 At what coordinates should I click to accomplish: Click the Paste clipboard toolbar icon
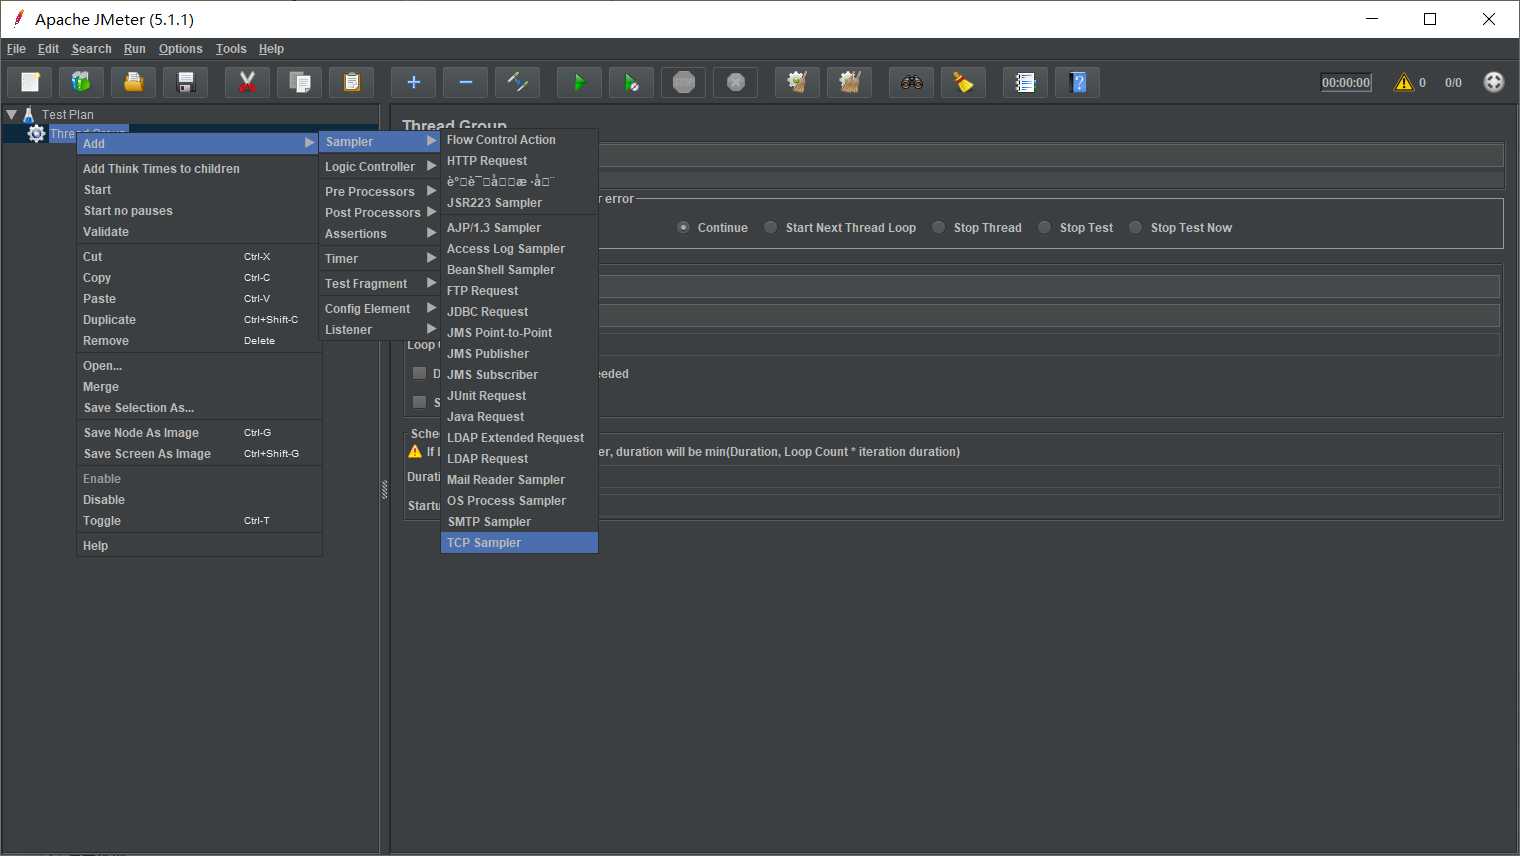pyautogui.click(x=352, y=82)
